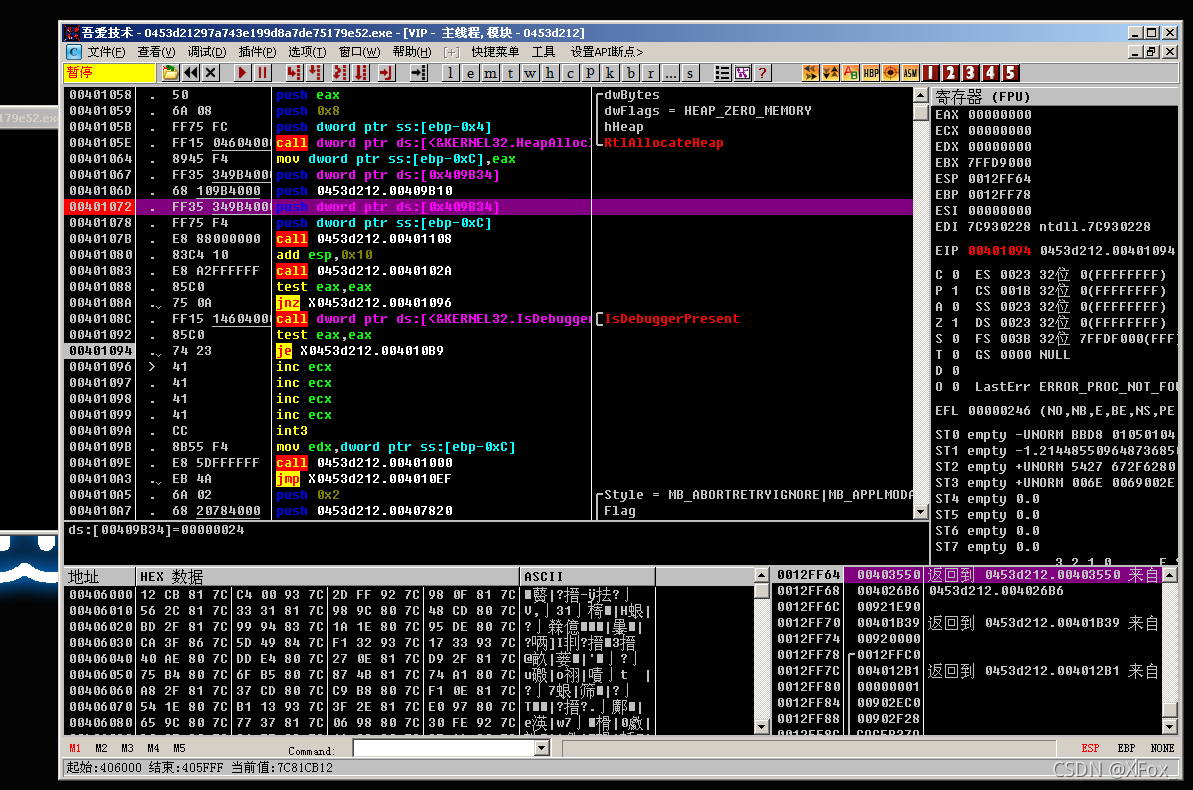Click the Trace over icon
The image size is (1193, 790).
361,73
